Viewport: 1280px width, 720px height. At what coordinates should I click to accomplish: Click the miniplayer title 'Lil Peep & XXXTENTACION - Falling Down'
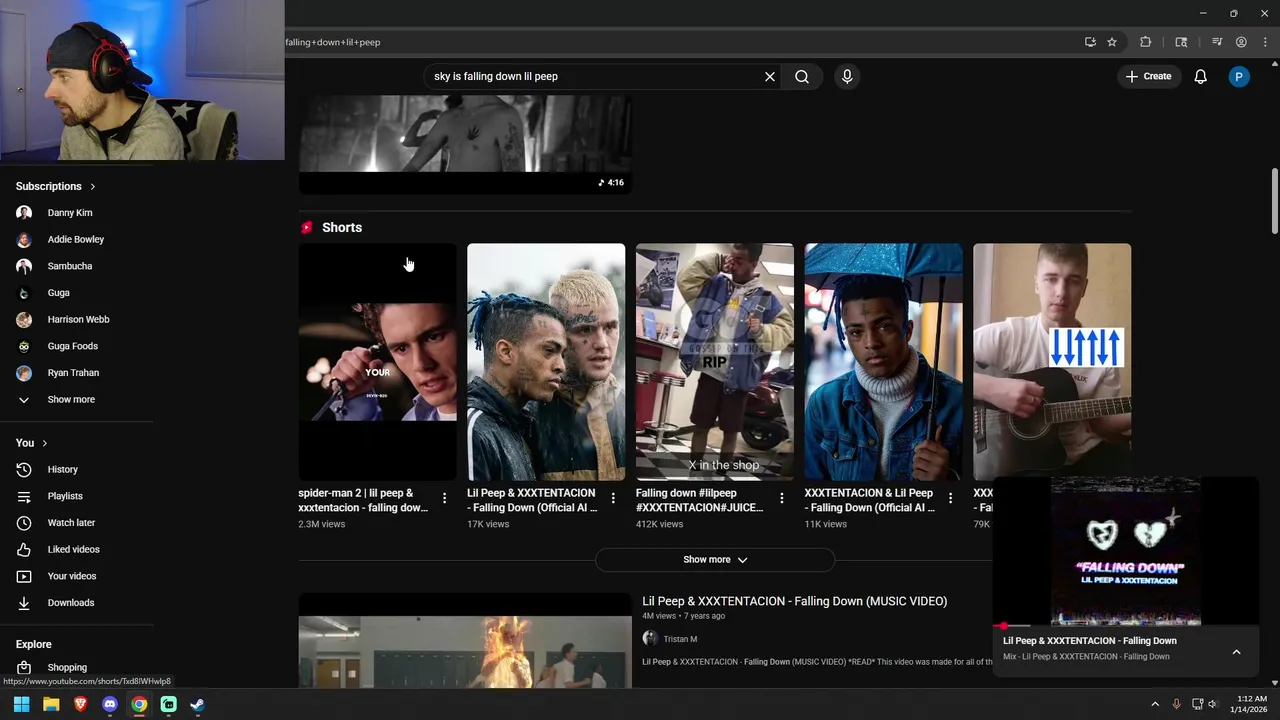[x=1090, y=641]
